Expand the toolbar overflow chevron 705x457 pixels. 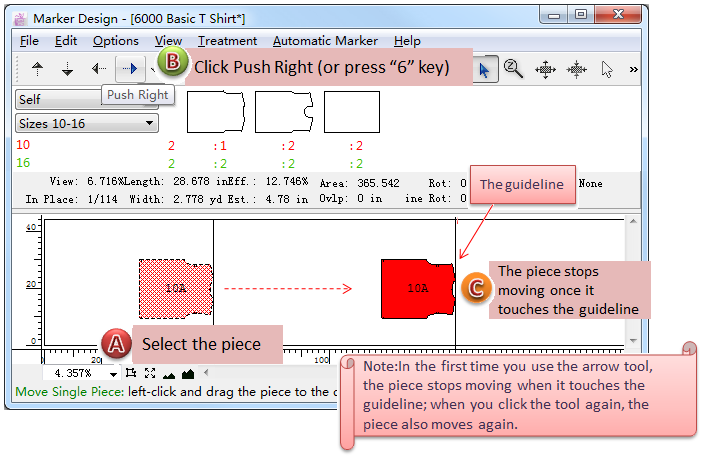[x=635, y=69]
